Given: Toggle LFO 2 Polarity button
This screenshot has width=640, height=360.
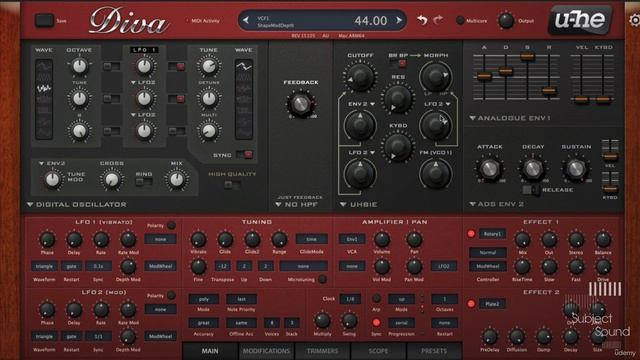Looking at the screenshot, I should [x=171, y=295].
